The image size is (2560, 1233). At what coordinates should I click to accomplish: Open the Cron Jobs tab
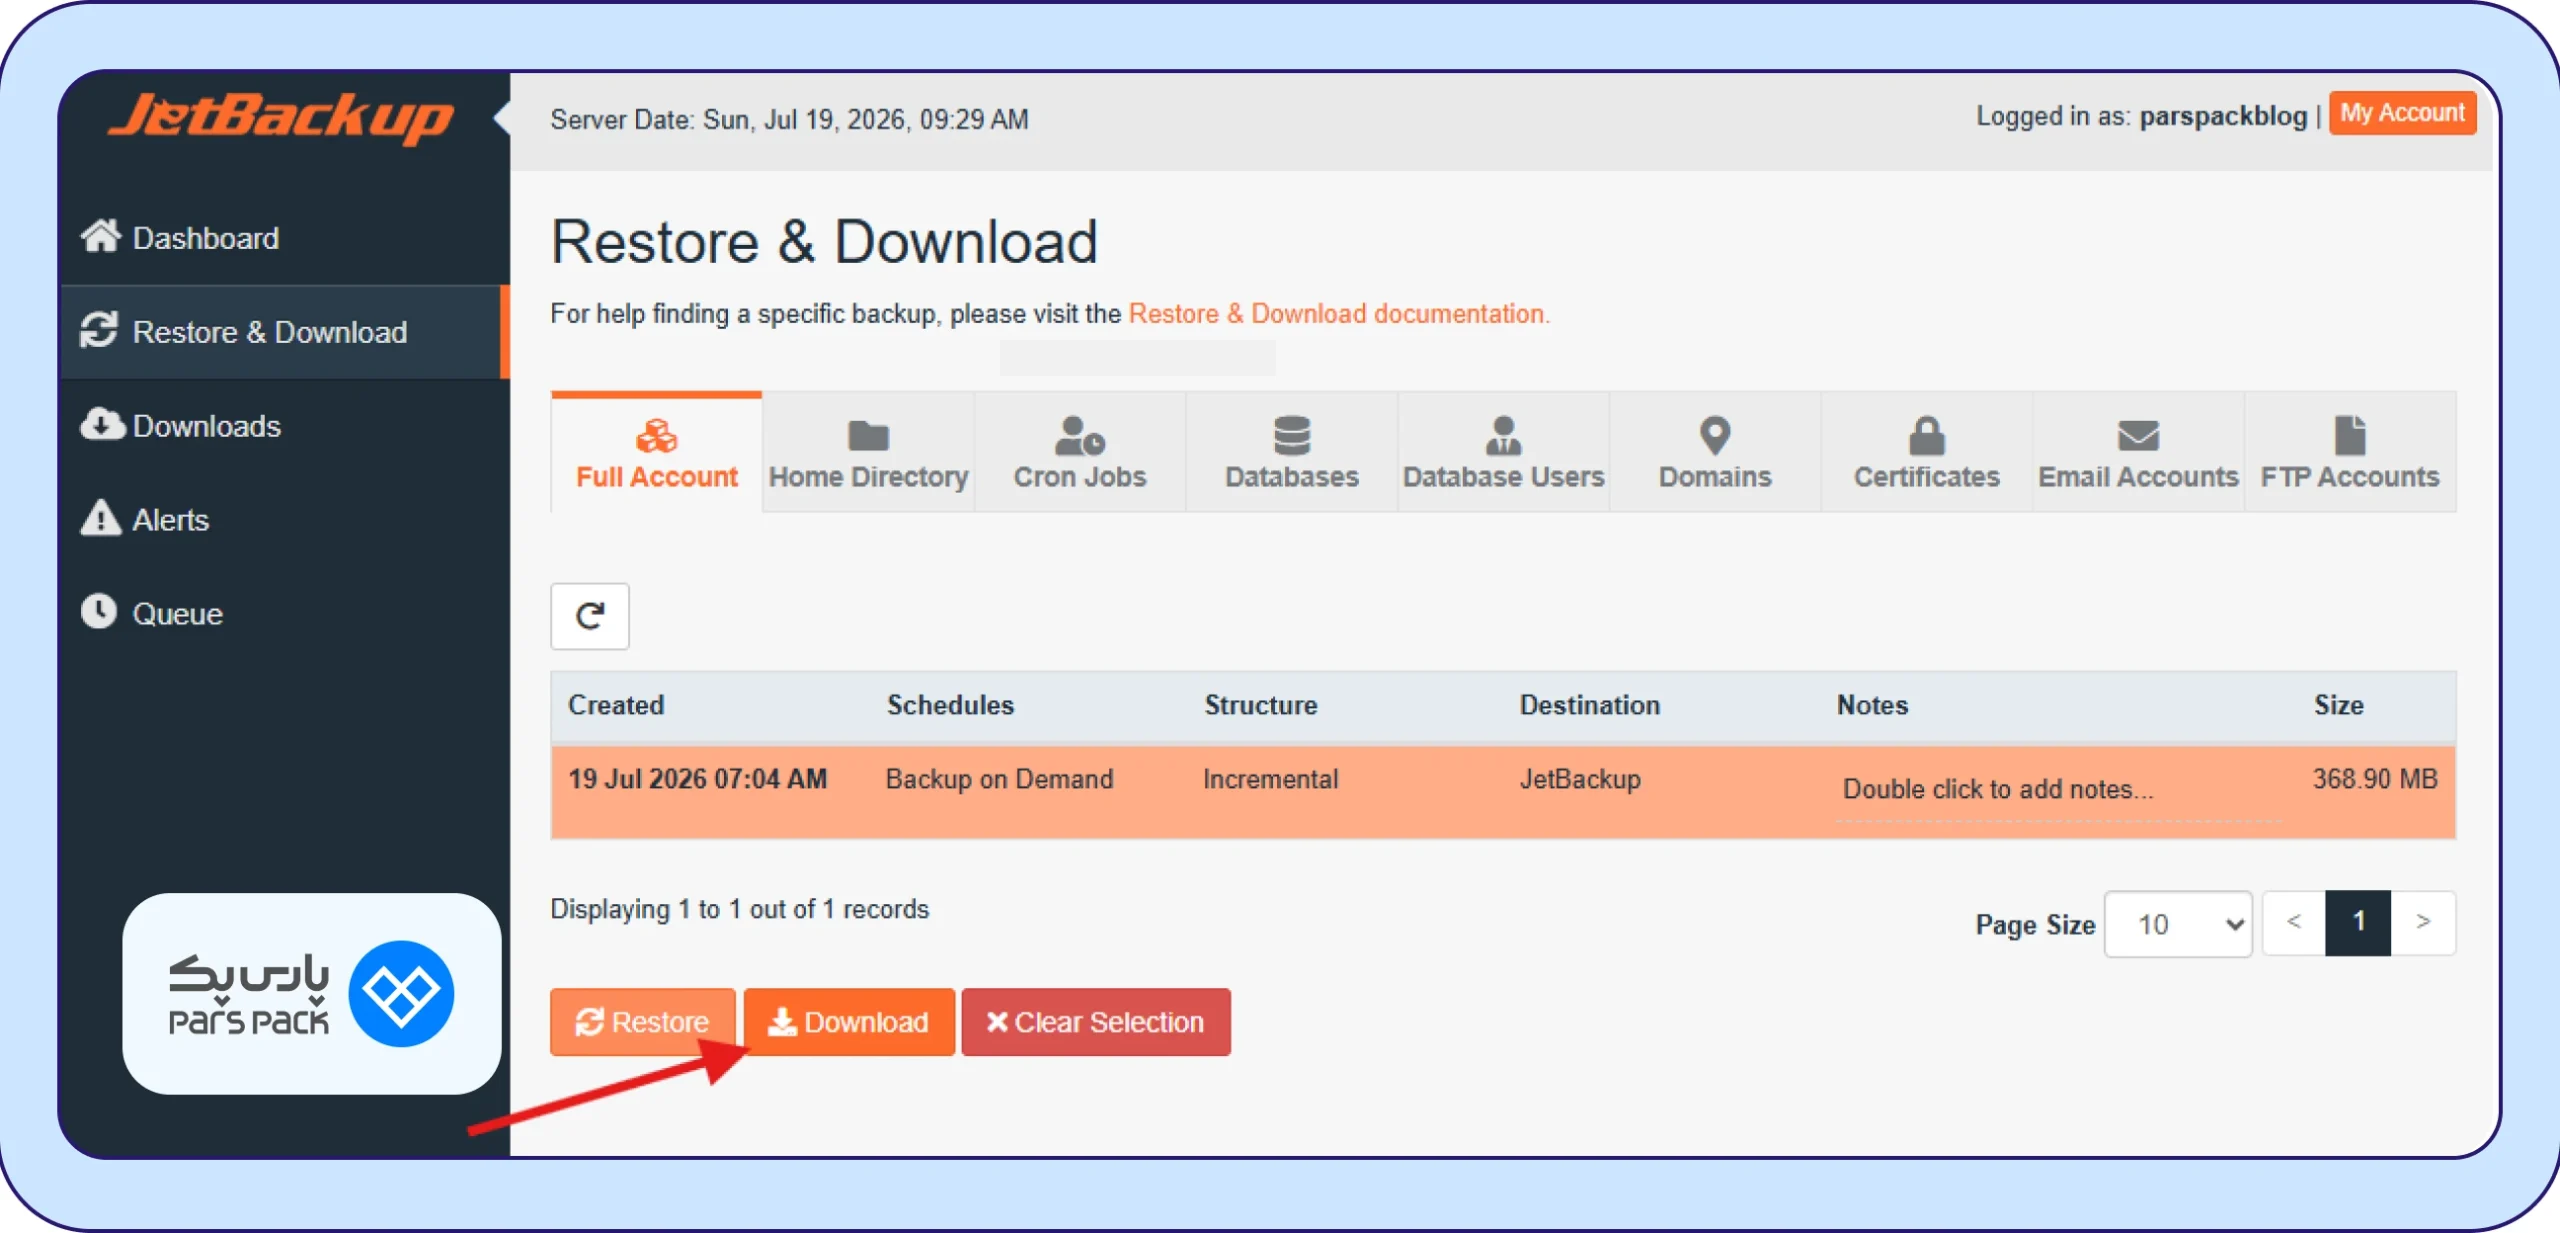(1080, 452)
